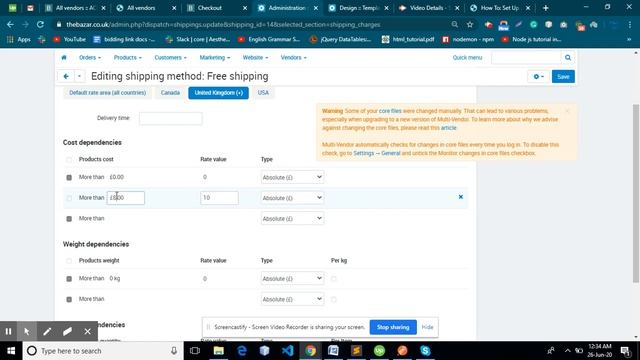Open the Vendors menu
Viewport: 640px width, 360px height.
[293, 58]
